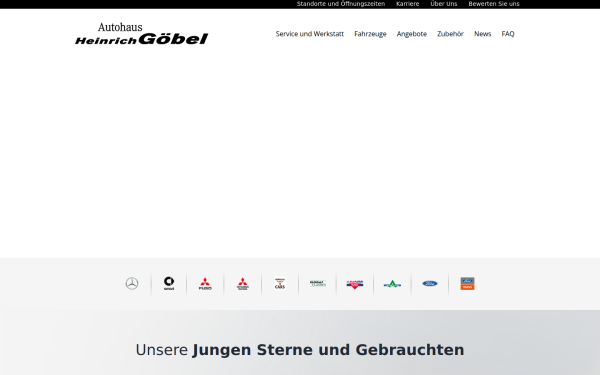Click the green-and-blue brand logo
600x375 pixels.
pos(392,284)
